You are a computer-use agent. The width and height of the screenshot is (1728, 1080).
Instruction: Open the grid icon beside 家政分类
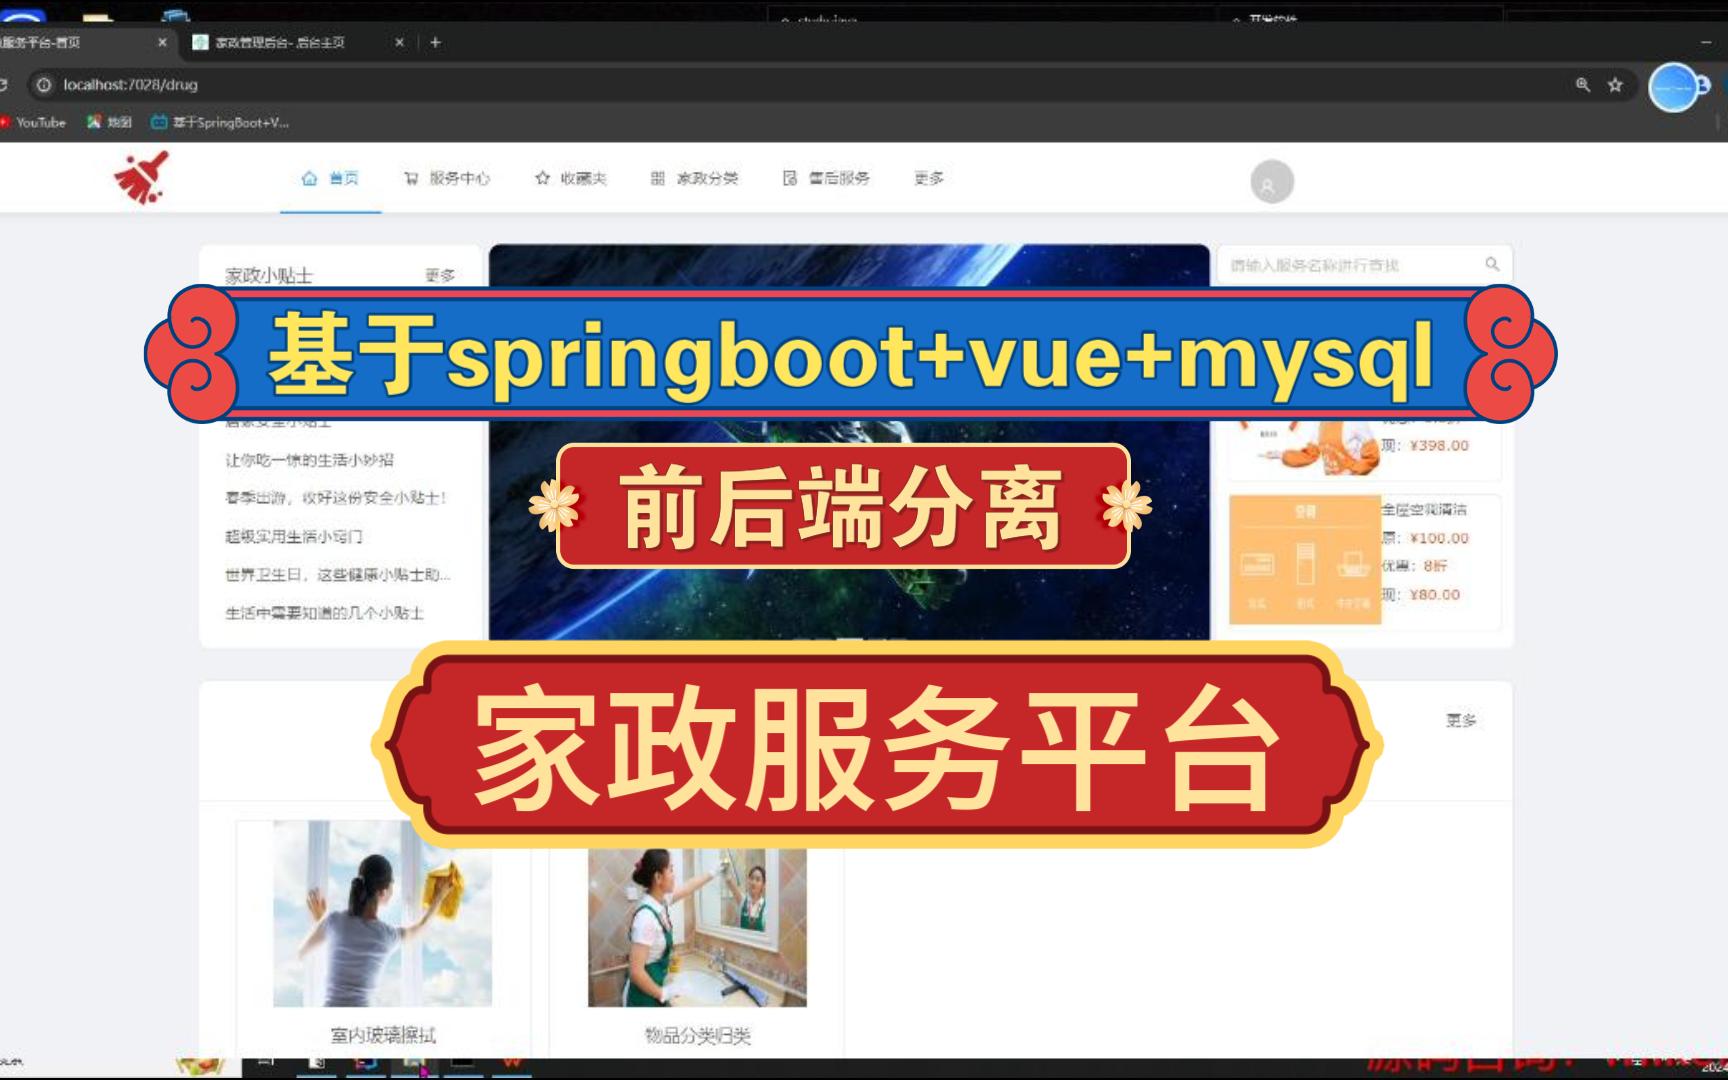pyautogui.click(x=656, y=177)
